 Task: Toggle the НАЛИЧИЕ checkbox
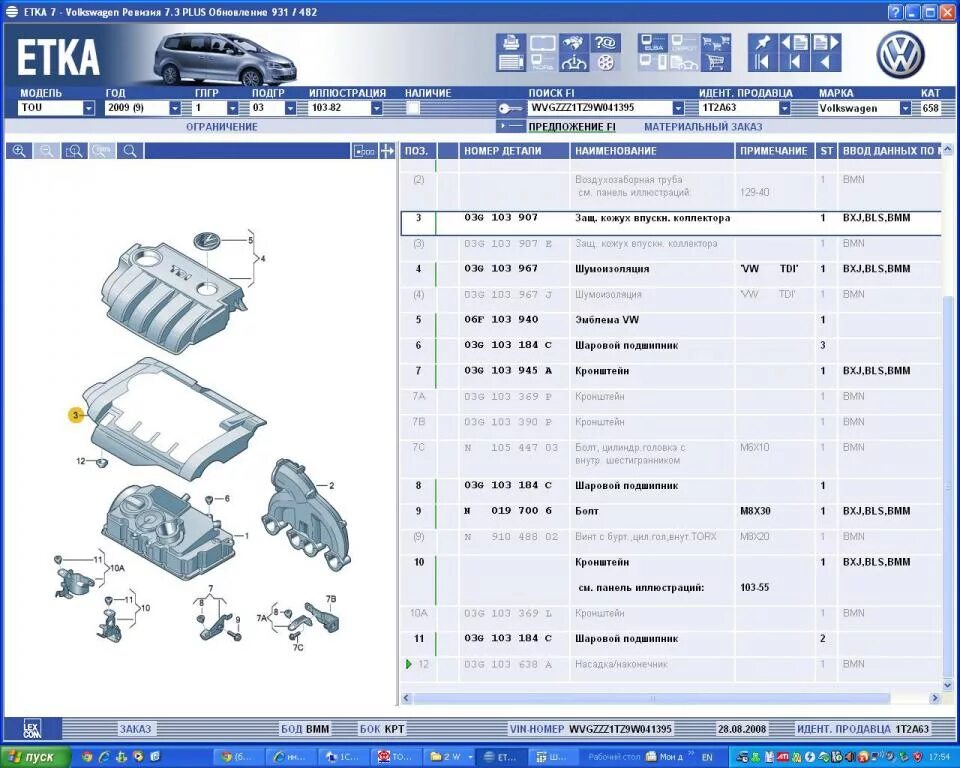[413, 108]
